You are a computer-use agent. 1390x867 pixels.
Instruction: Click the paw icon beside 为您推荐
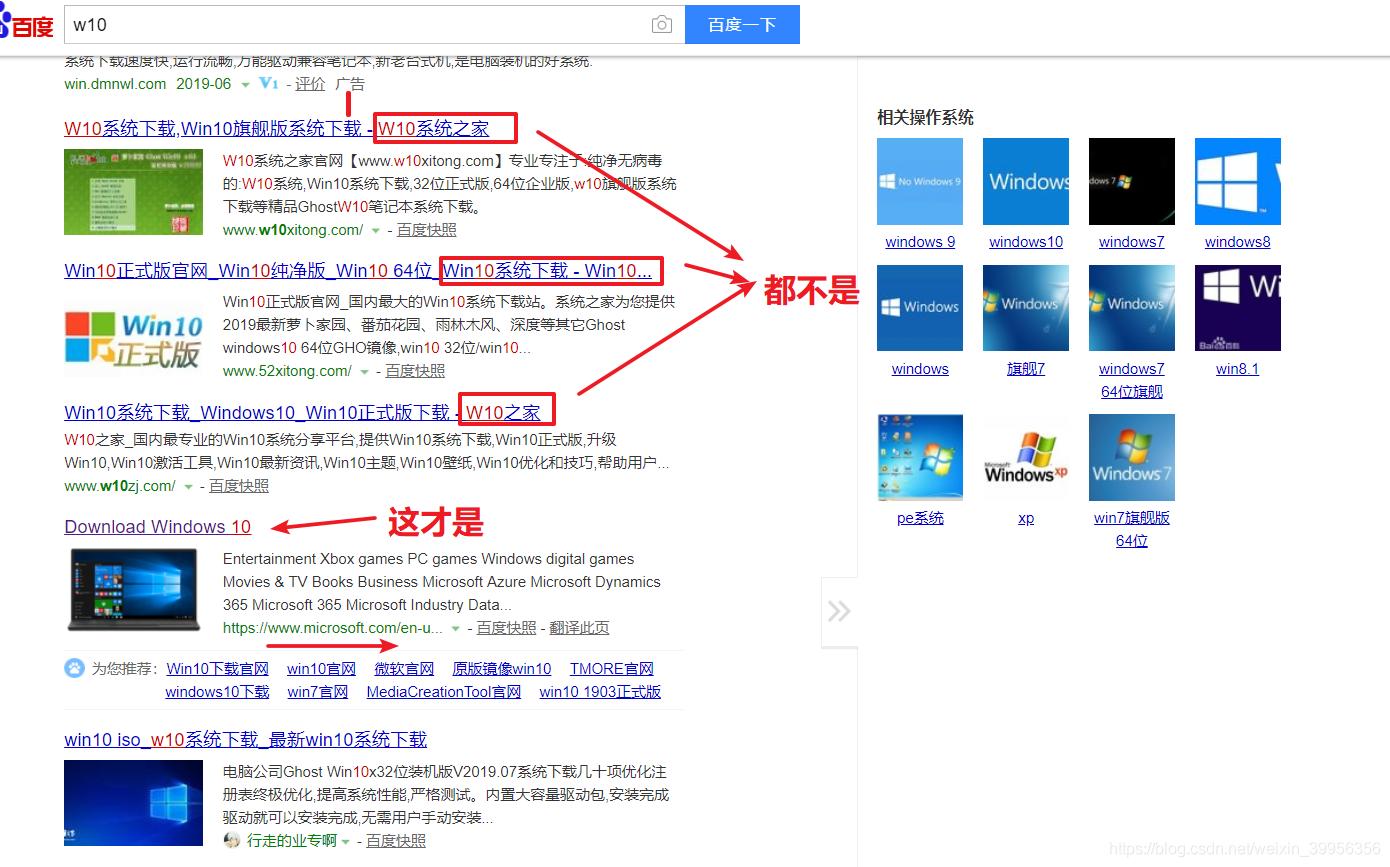tap(74, 668)
